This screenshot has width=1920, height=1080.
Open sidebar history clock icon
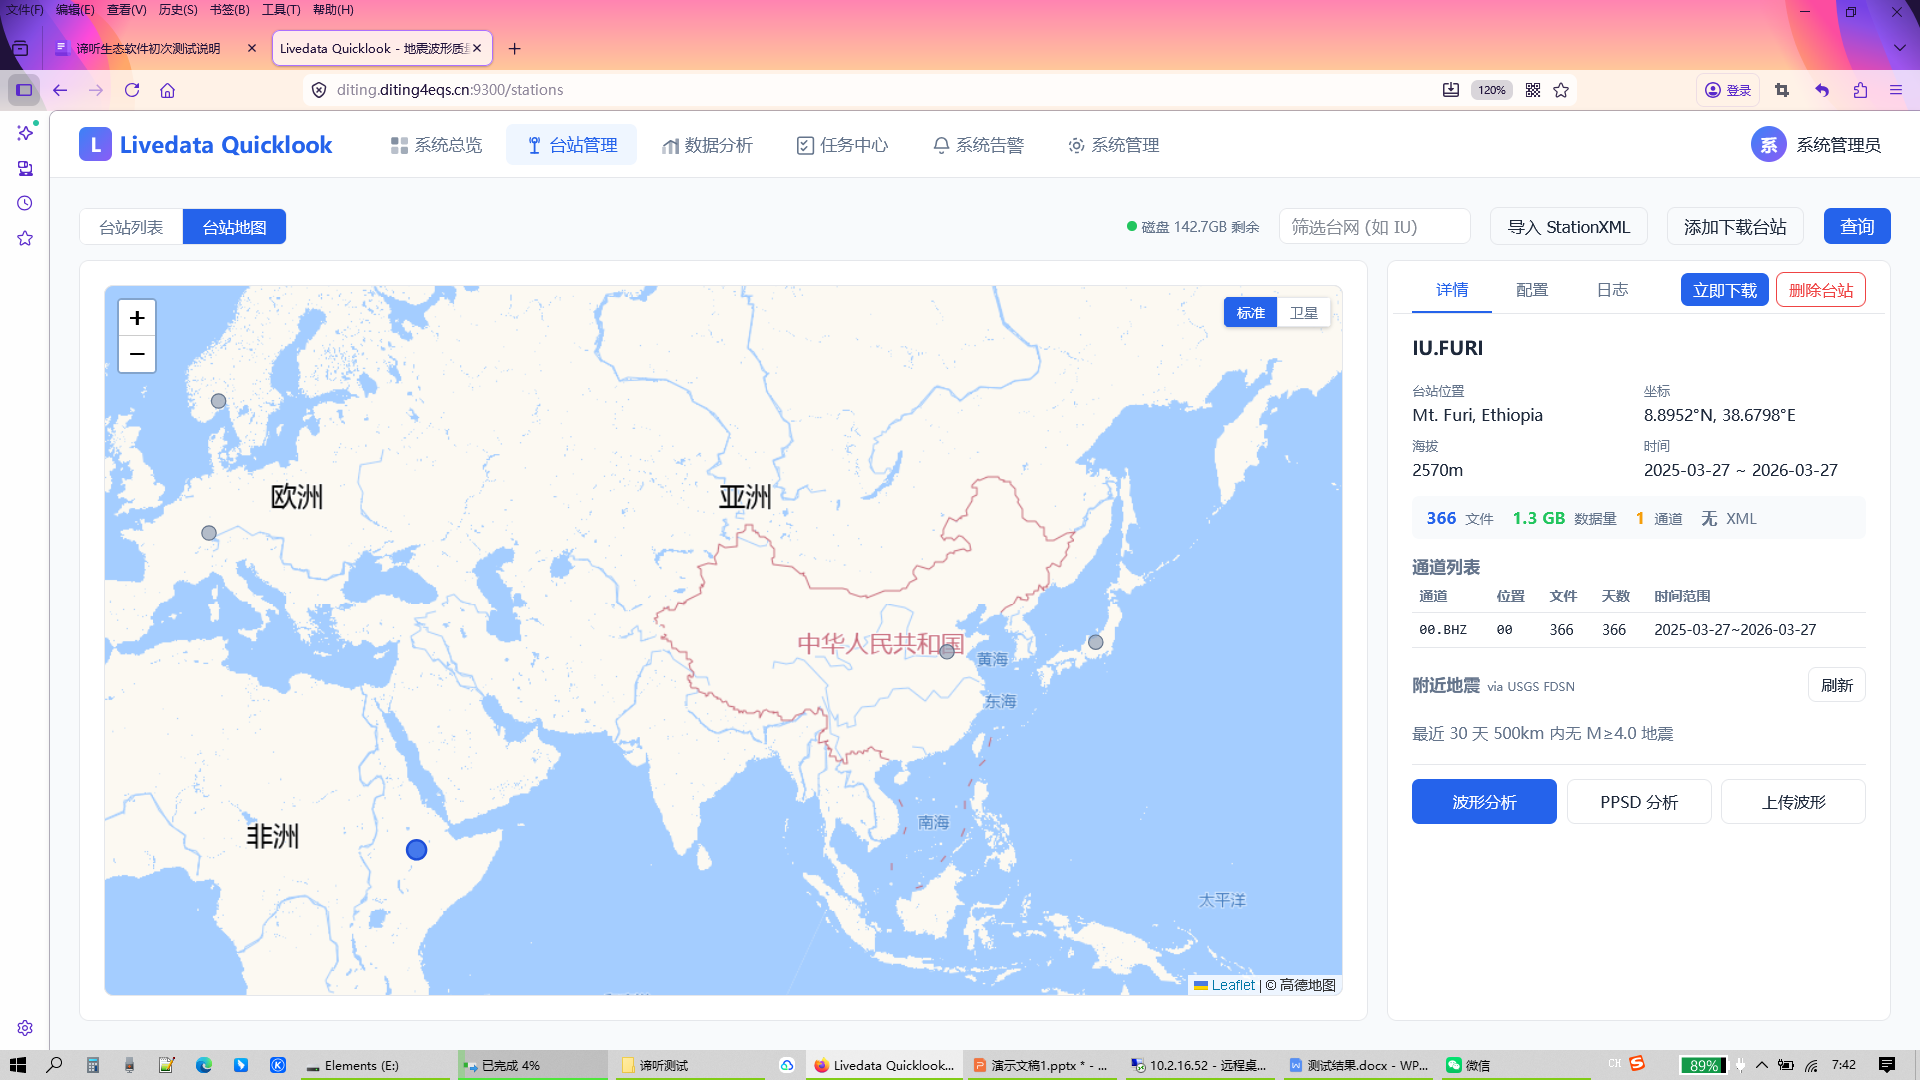(x=25, y=203)
